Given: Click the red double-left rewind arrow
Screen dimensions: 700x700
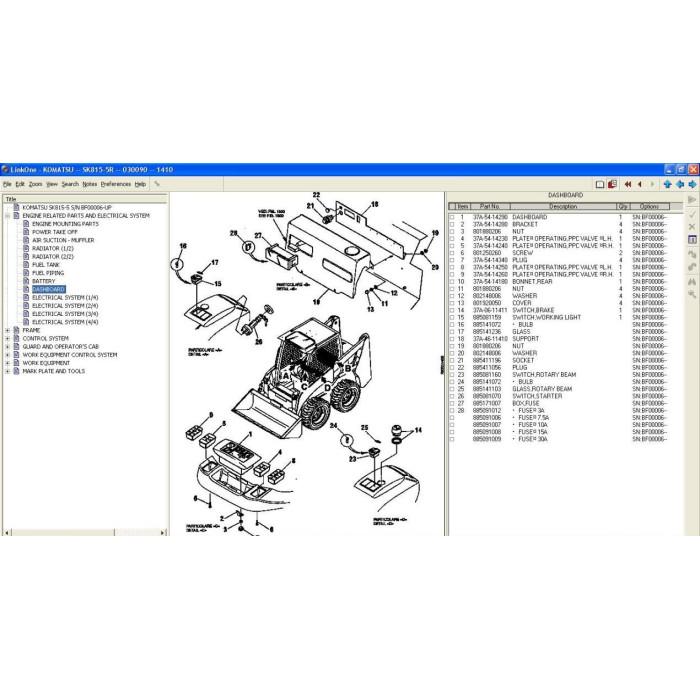Looking at the screenshot, I should (x=628, y=184).
